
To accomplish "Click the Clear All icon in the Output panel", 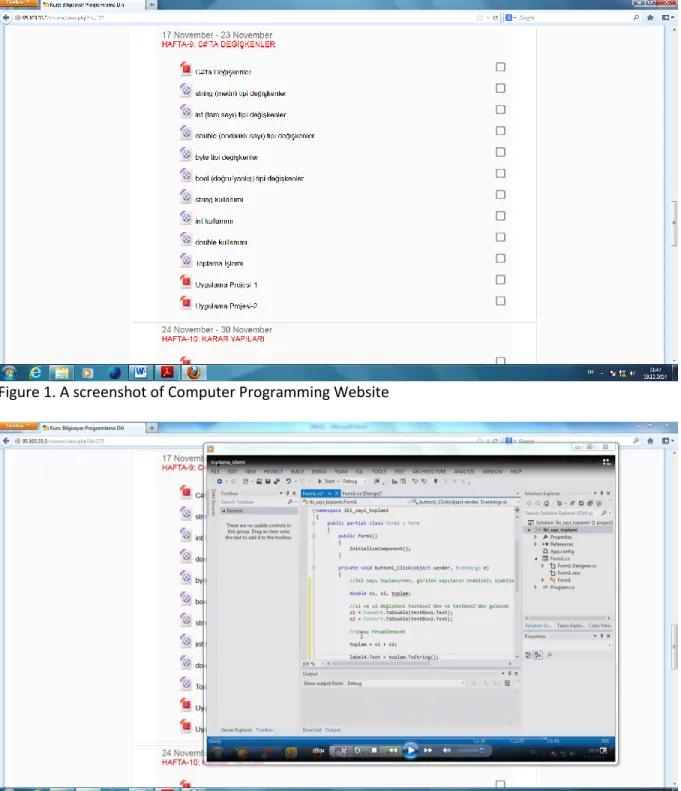I will tap(507, 683).
